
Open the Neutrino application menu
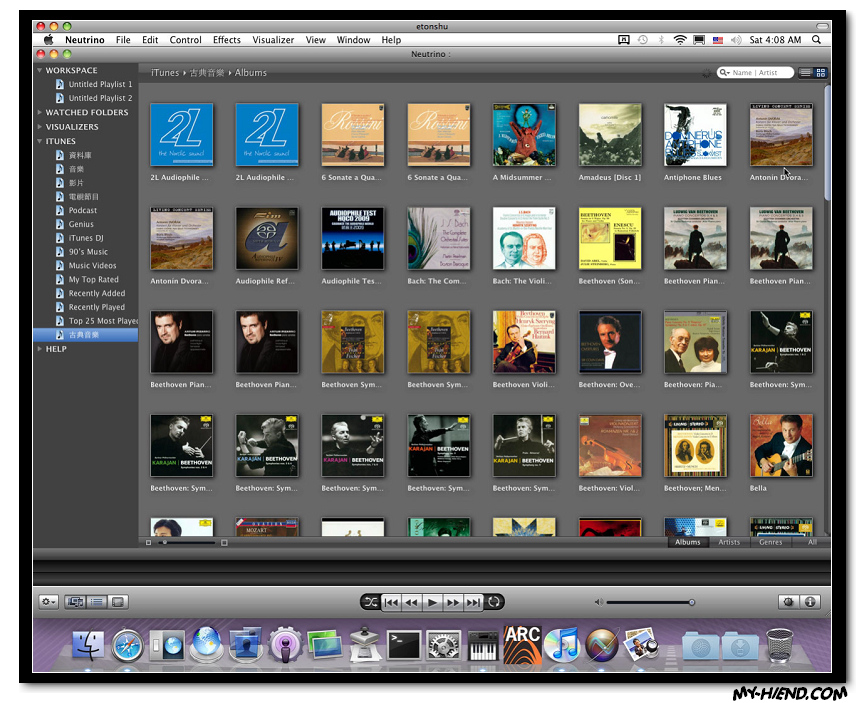coord(84,40)
